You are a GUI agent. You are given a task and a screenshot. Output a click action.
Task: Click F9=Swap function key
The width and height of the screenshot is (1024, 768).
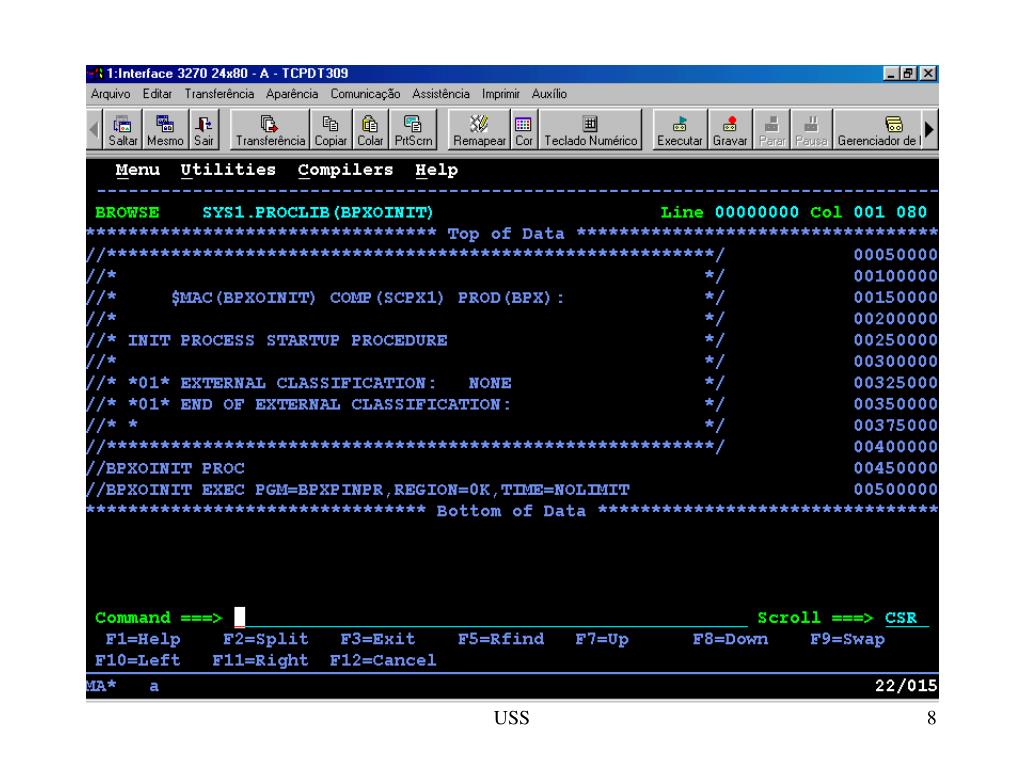click(x=848, y=639)
